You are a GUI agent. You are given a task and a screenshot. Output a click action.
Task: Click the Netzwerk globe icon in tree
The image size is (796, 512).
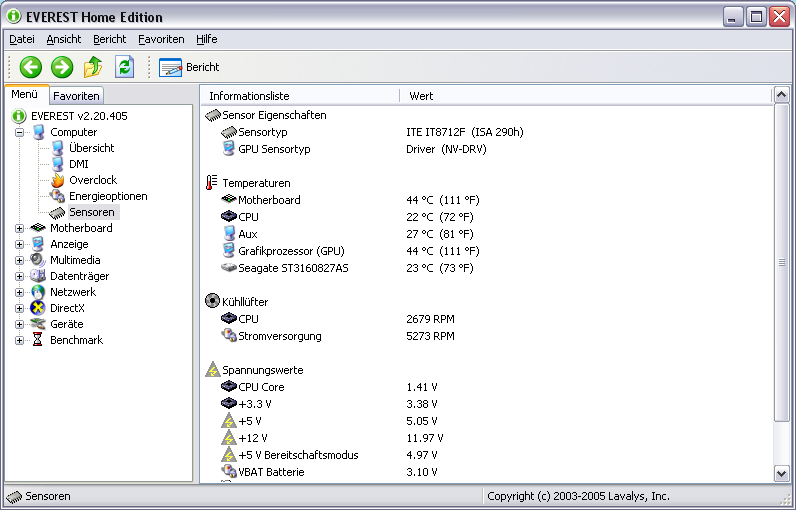(x=38, y=292)
